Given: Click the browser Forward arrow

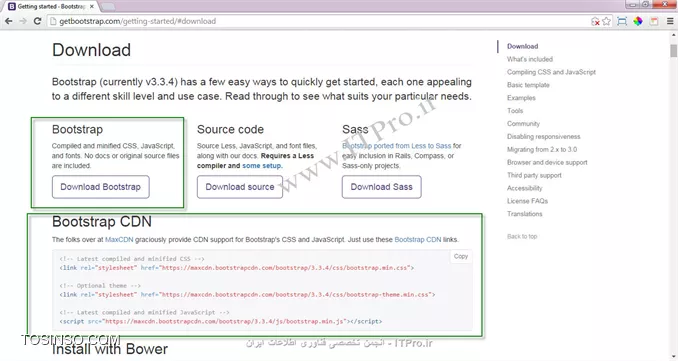Looking at the screenshot, I should (x=23, y=21).
